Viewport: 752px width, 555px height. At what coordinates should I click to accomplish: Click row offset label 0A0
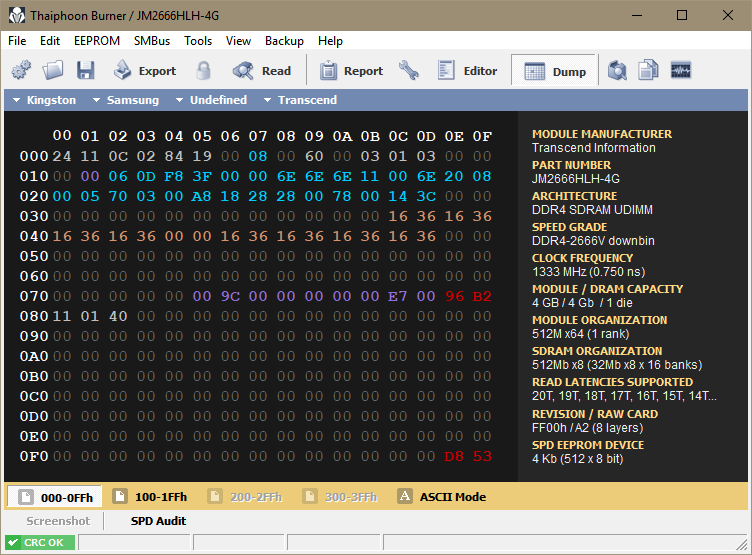(x=34, y=356)
